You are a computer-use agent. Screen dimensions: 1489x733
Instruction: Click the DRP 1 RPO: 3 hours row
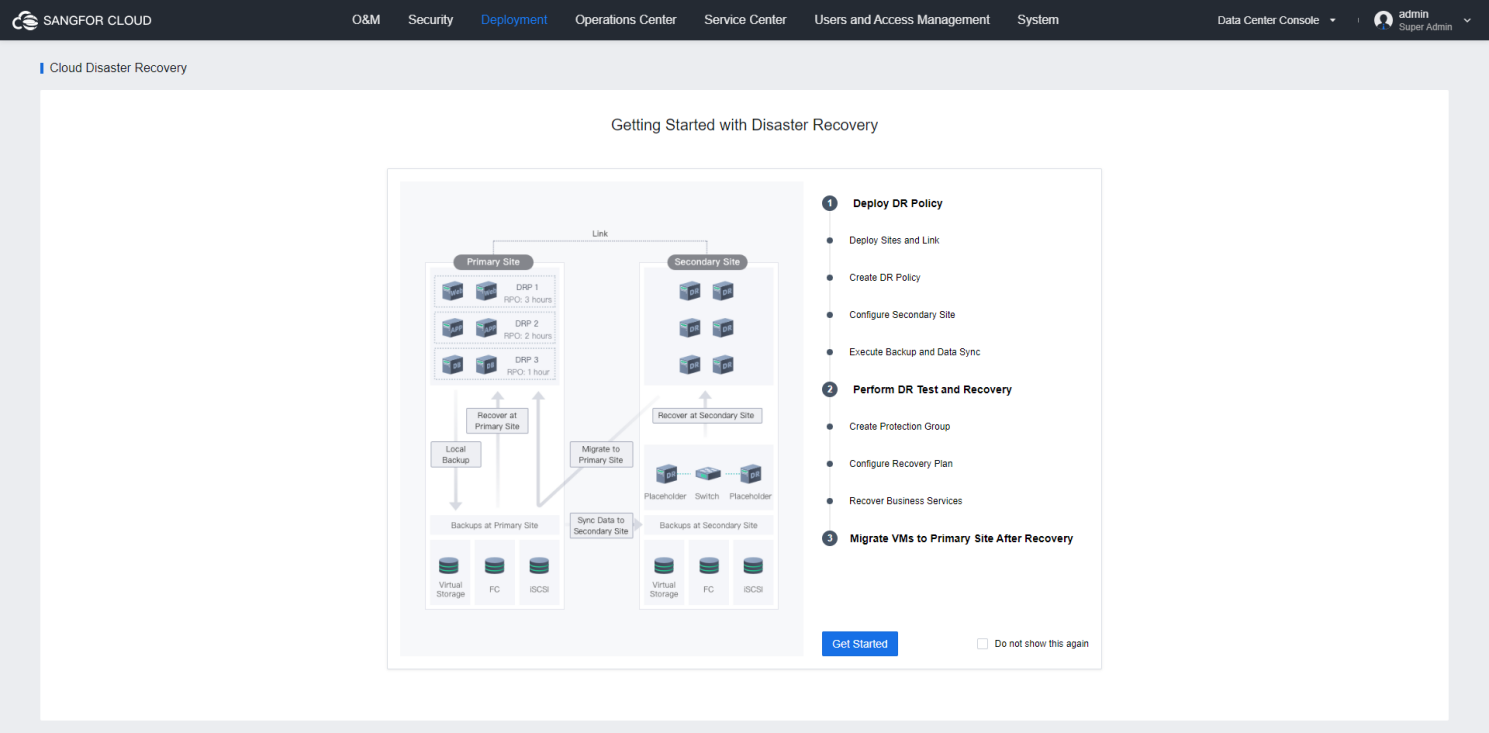coord(495,292)
